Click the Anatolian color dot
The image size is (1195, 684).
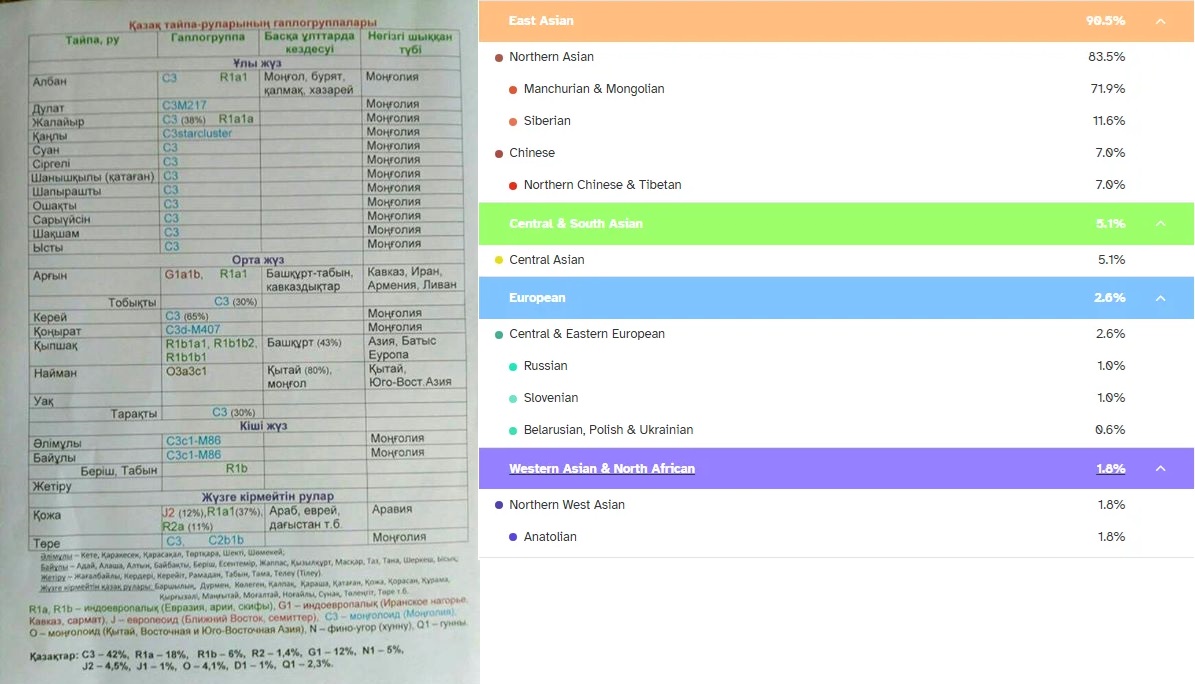coord(513,537)
